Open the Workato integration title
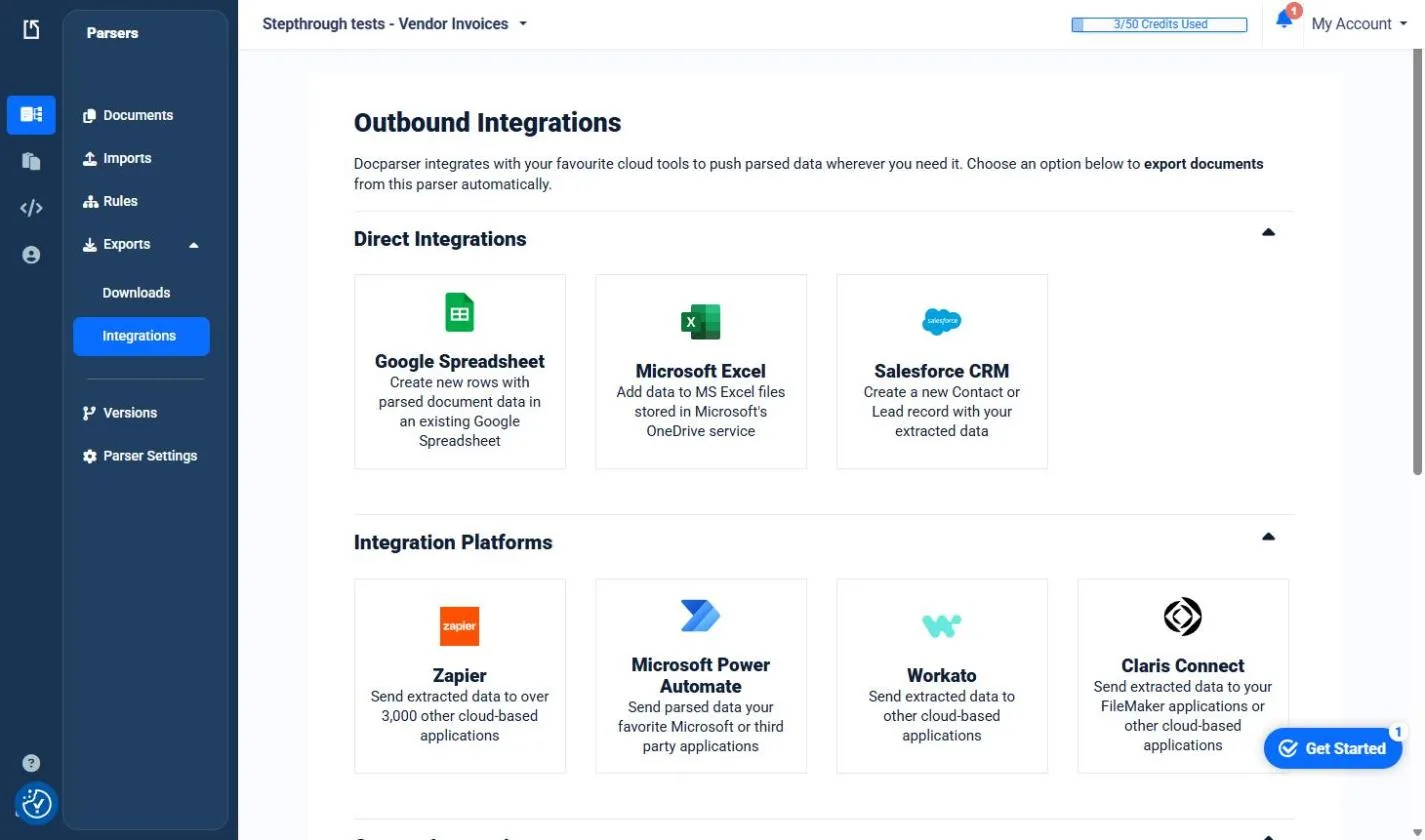The height and width of the screenshot is (840, 1425). [942, 675]
